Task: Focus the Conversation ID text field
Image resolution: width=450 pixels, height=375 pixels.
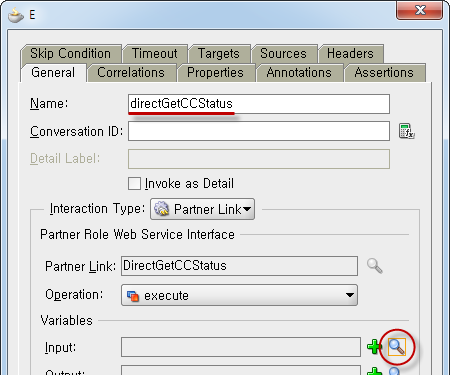Action: click(x=259, y=131)
